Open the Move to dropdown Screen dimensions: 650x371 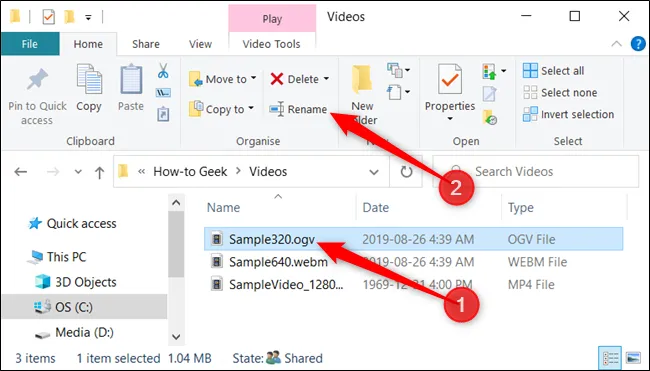tap(223, 79)
